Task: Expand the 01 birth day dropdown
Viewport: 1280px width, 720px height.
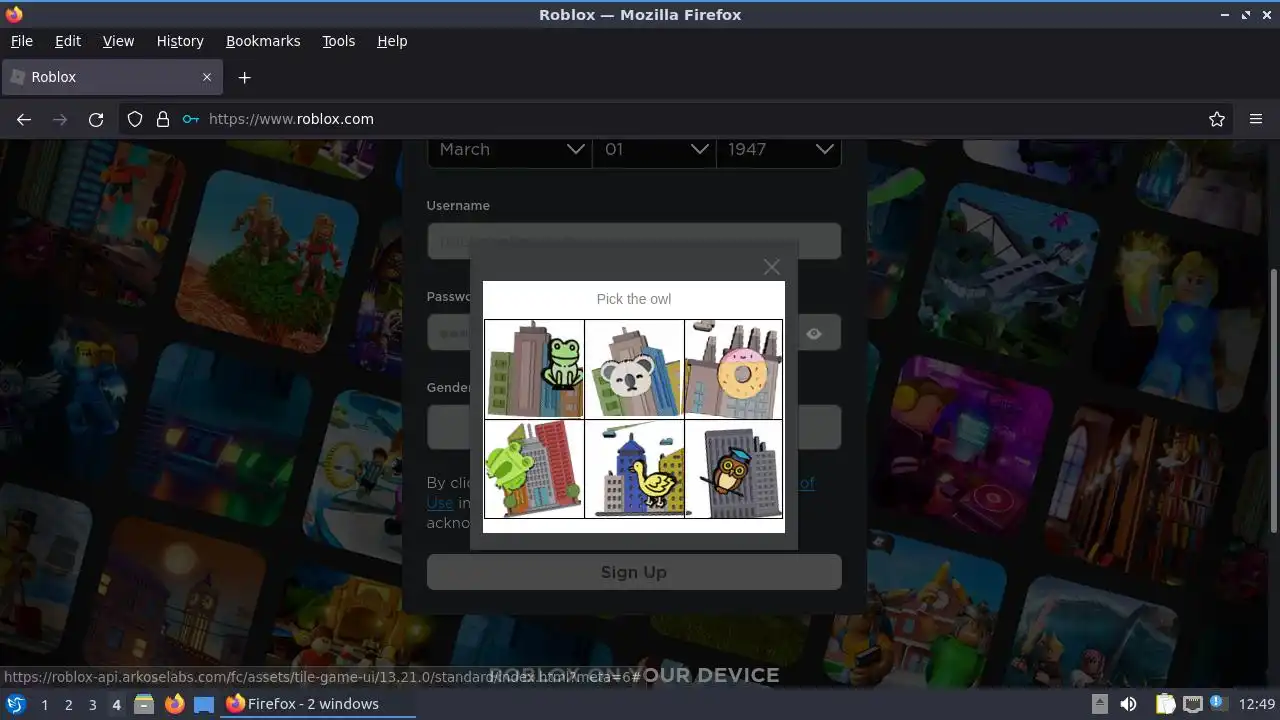Action: [x=655, y=149]
